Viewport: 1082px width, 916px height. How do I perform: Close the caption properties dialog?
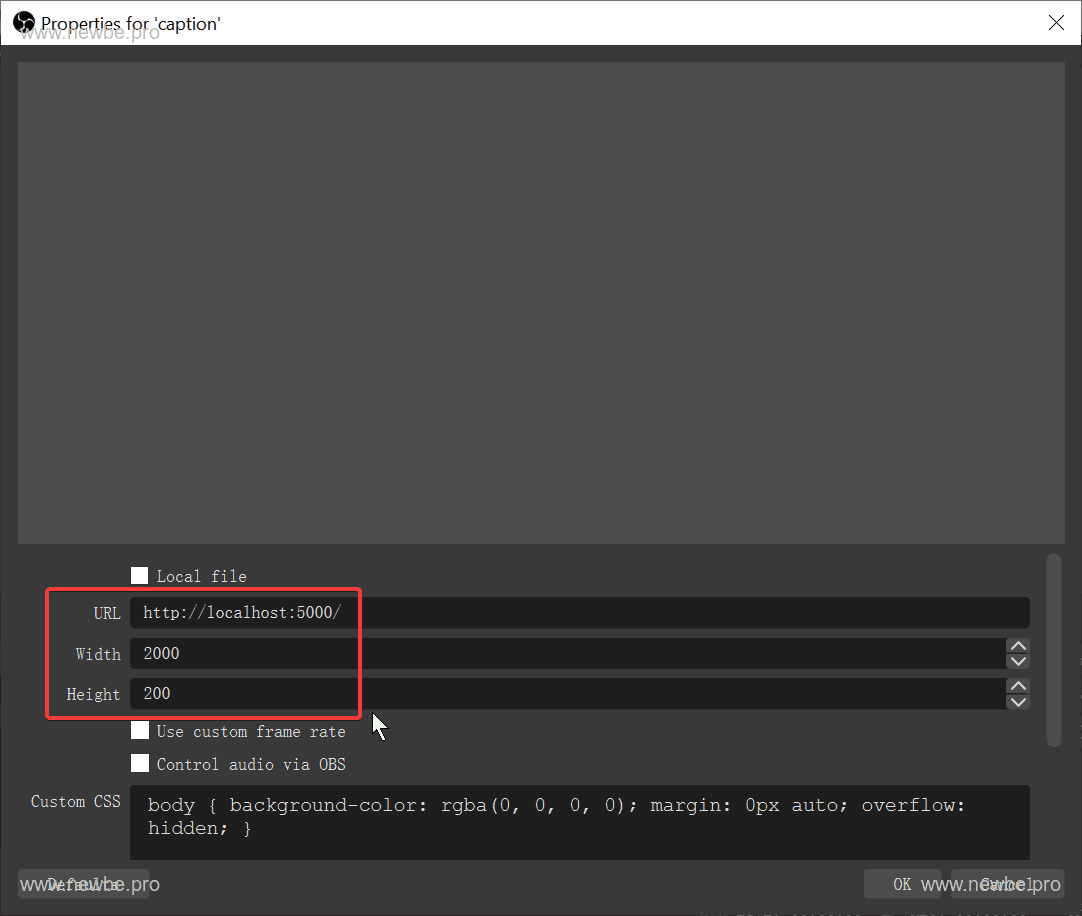[x=1056, y=22]
